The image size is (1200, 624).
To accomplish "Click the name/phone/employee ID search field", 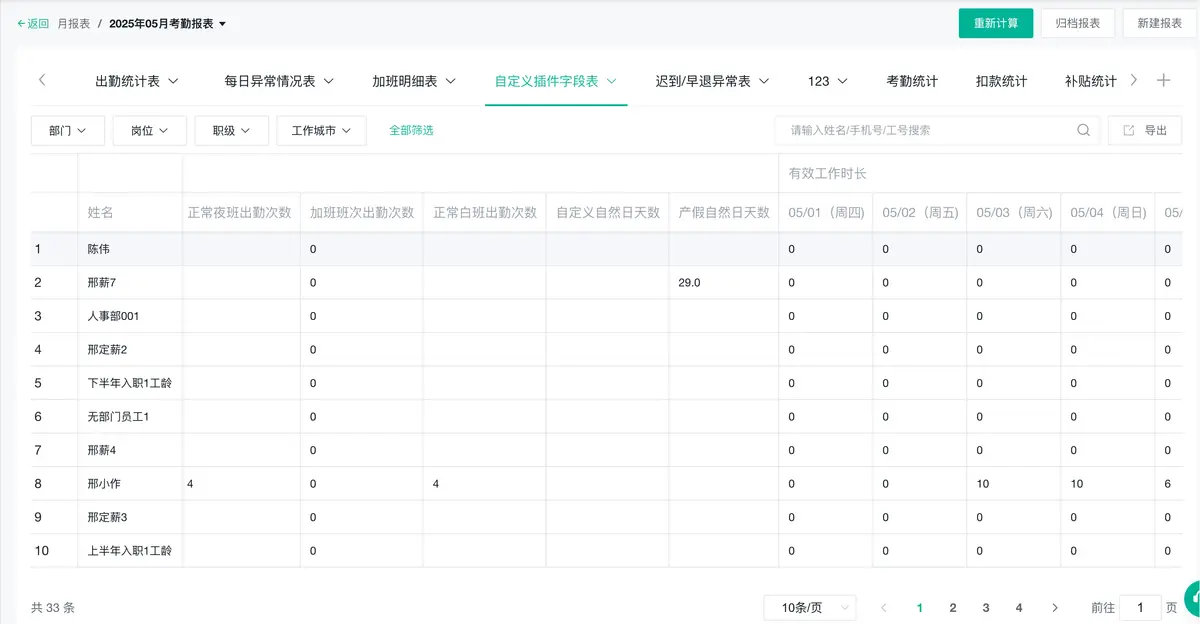I will (925, 130).
